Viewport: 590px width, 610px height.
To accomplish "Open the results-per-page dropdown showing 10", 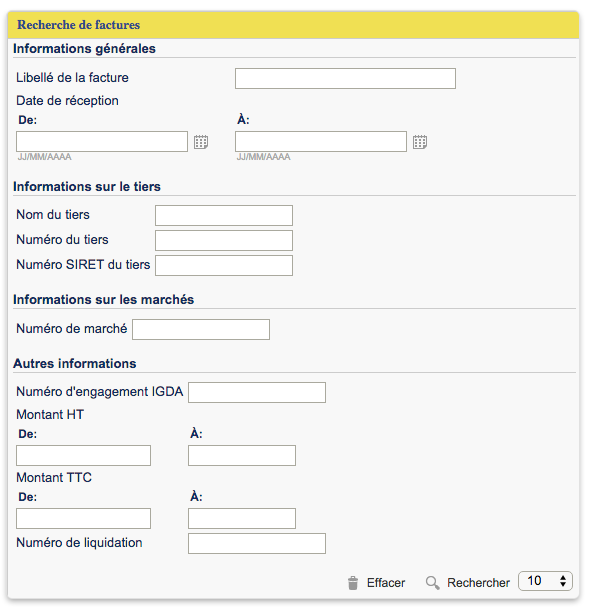I will [545, 581].
